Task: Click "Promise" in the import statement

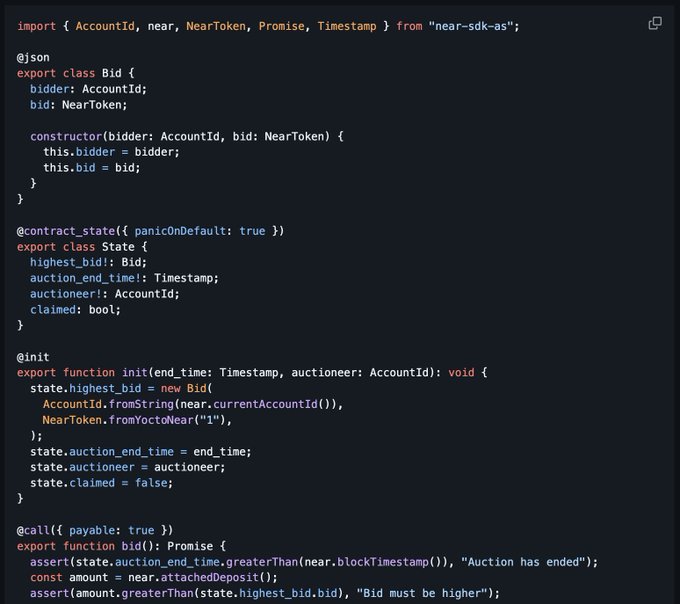Action: coord(281,26)
